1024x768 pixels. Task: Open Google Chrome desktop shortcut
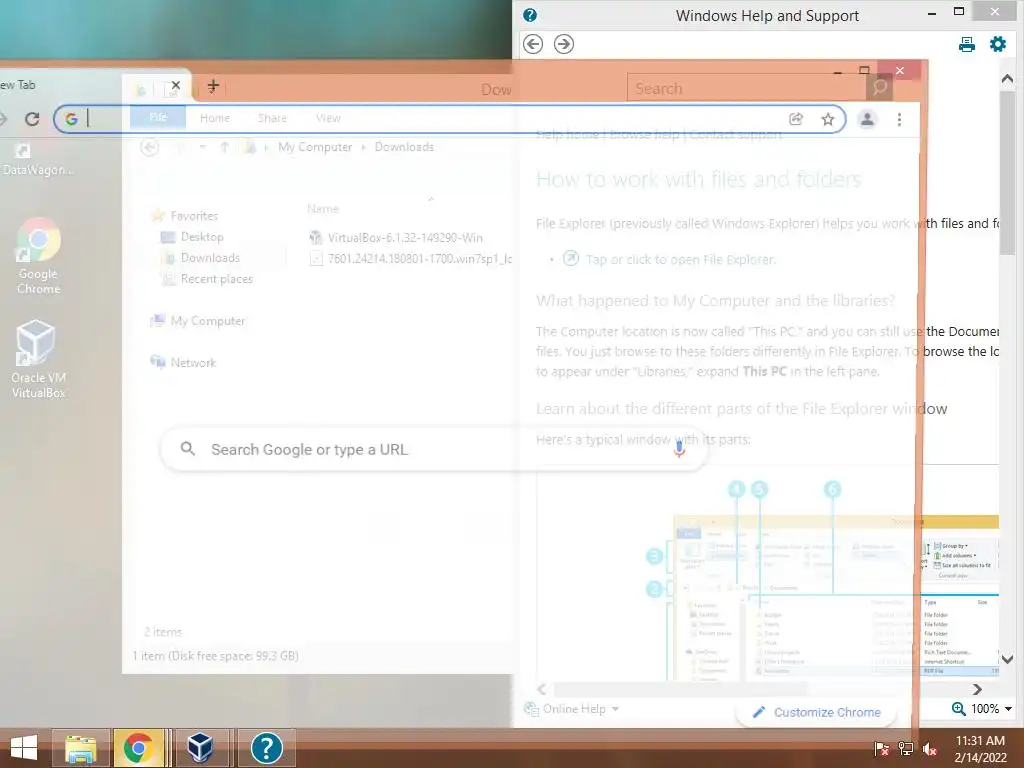pos(38,257)
